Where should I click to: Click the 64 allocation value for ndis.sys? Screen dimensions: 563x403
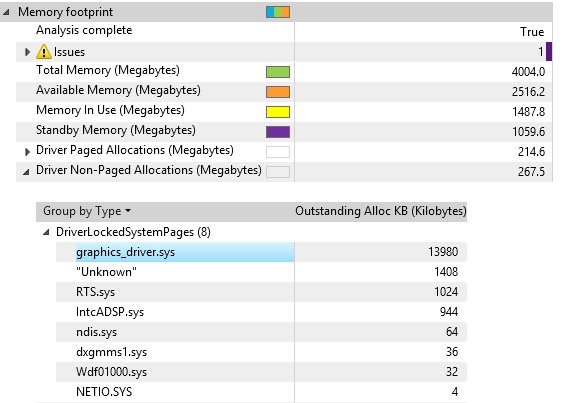click(x=452, y=332)
